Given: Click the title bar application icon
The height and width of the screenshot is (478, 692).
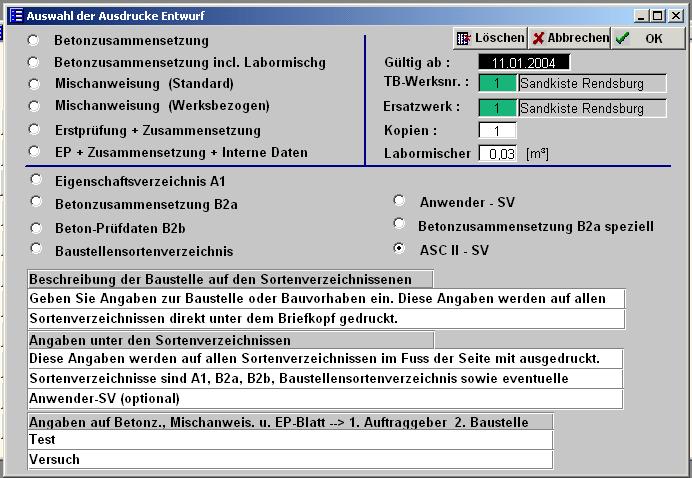Looking at the screenshot, I should click(x=15, y=16).
